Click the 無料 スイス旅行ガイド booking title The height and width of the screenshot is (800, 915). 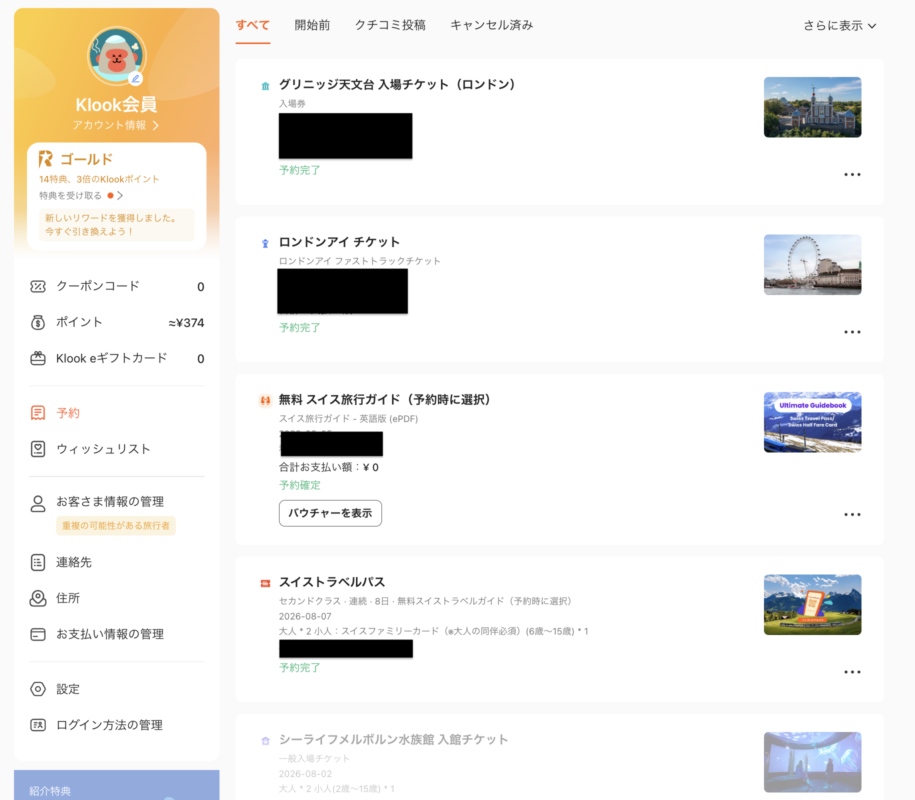(385, 400)
